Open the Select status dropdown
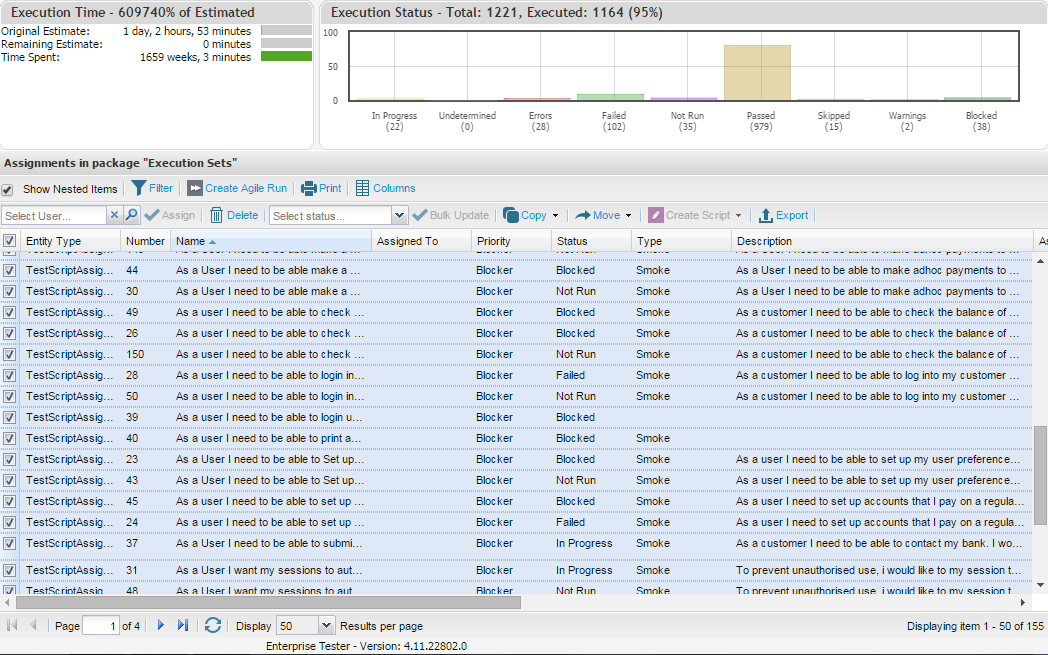The image size is (1048, 655). coord(400,215)
